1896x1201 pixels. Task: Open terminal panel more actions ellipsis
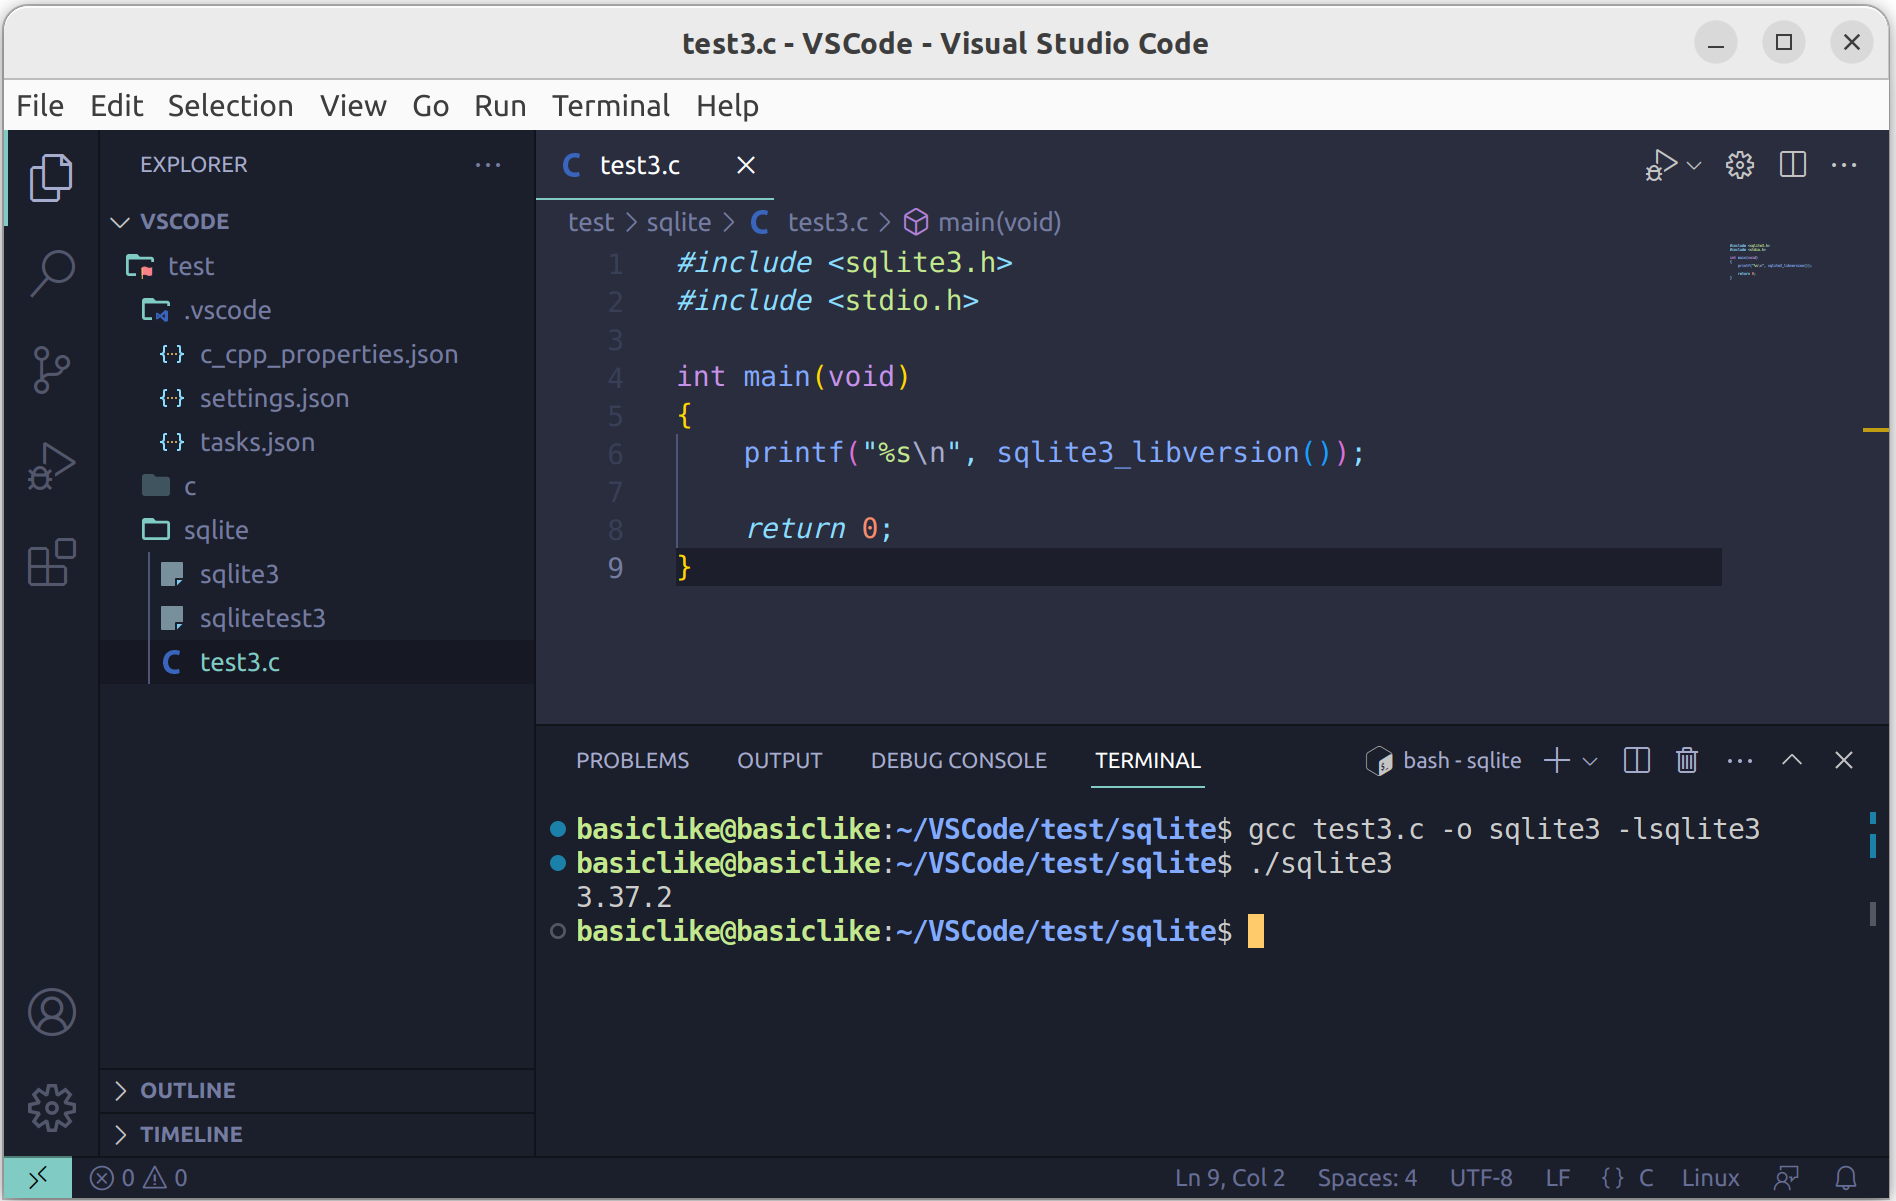pos(1740,761)
